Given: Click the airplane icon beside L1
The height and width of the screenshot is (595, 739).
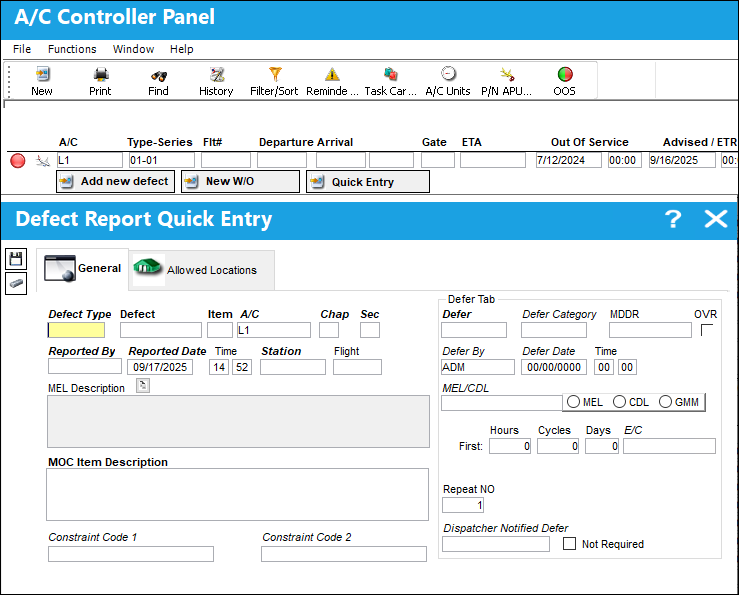Looking at the screenshot, I should point(42,161).
